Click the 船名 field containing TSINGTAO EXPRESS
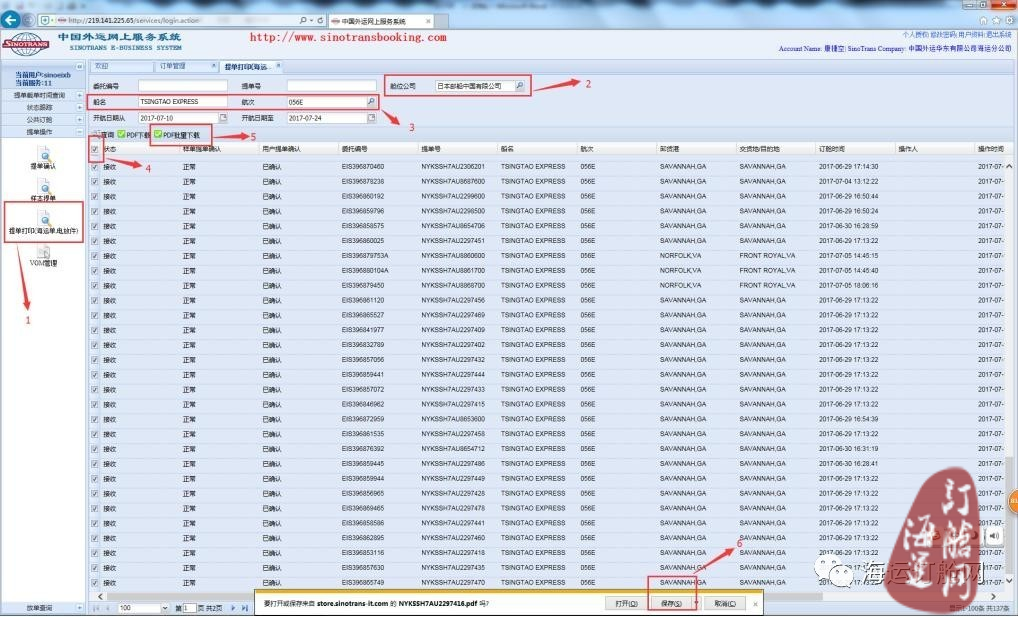This screenshot has height=617, width=1018. click(x=182, y=102)
